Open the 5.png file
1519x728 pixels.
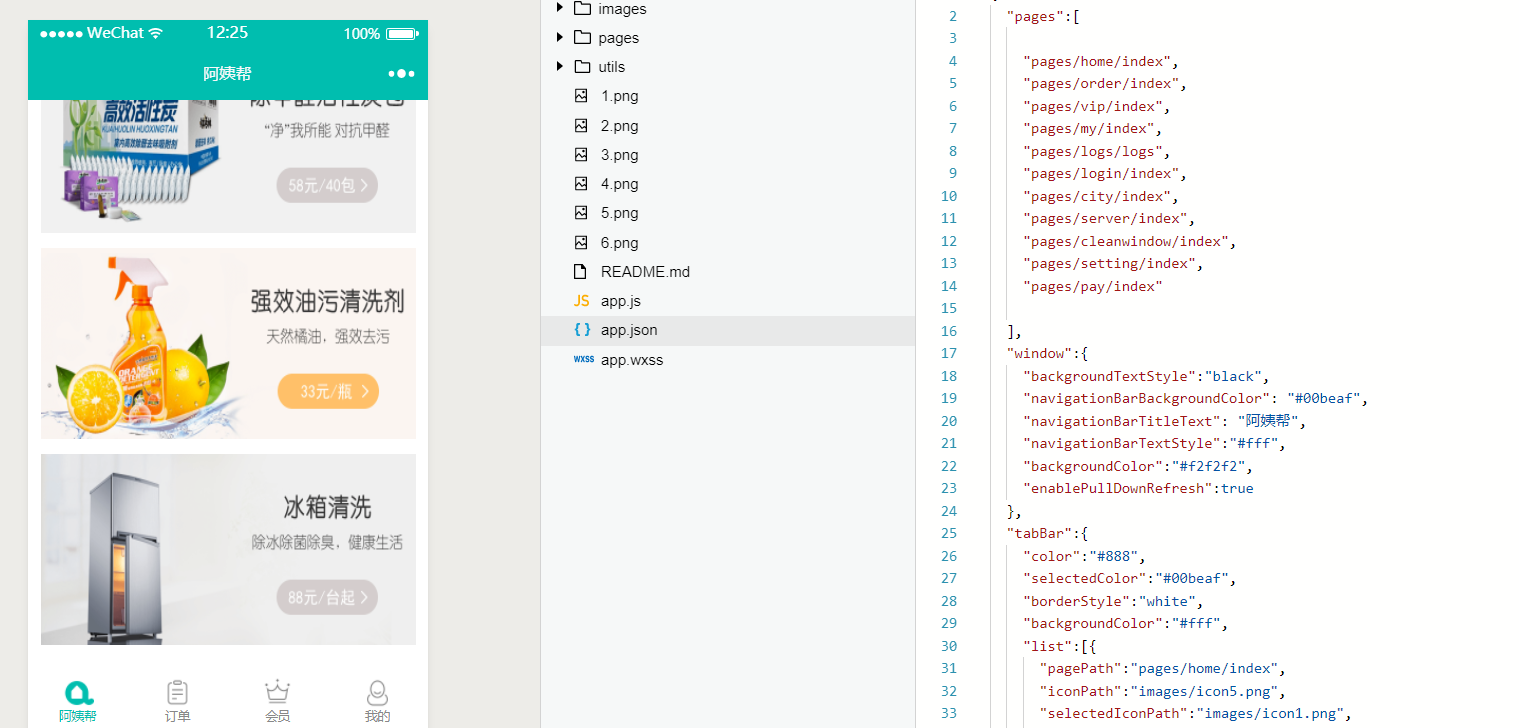coord(619,213)
